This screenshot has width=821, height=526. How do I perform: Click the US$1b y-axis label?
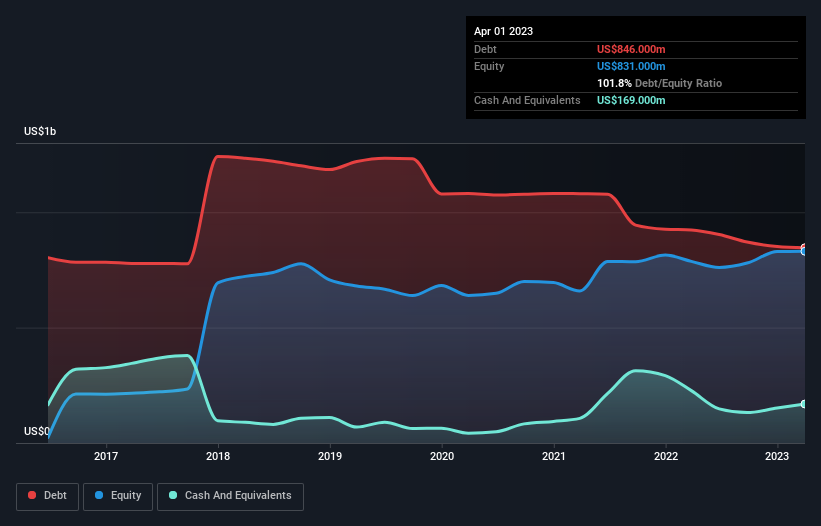coord(40,131)
